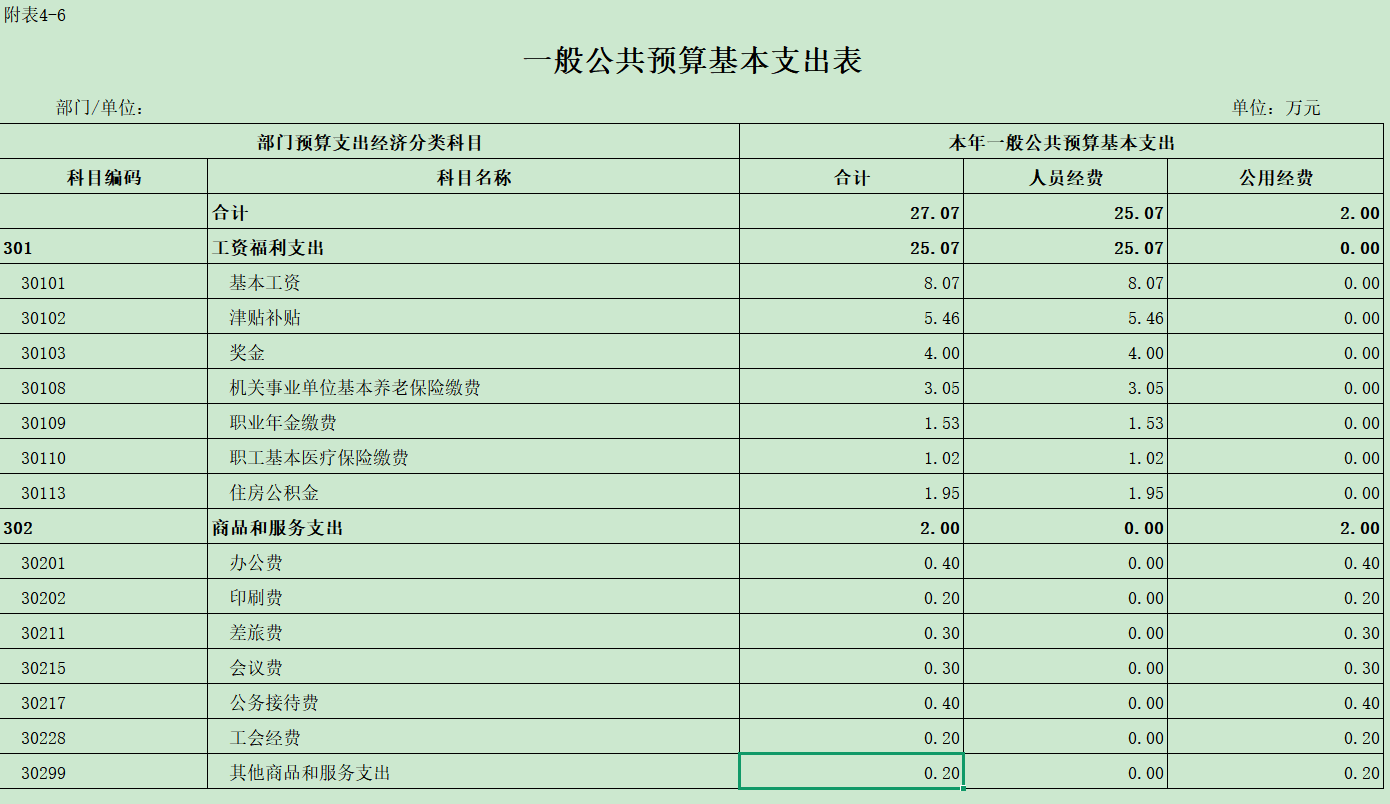Click the code cell 30103

(x=104, y=352)
